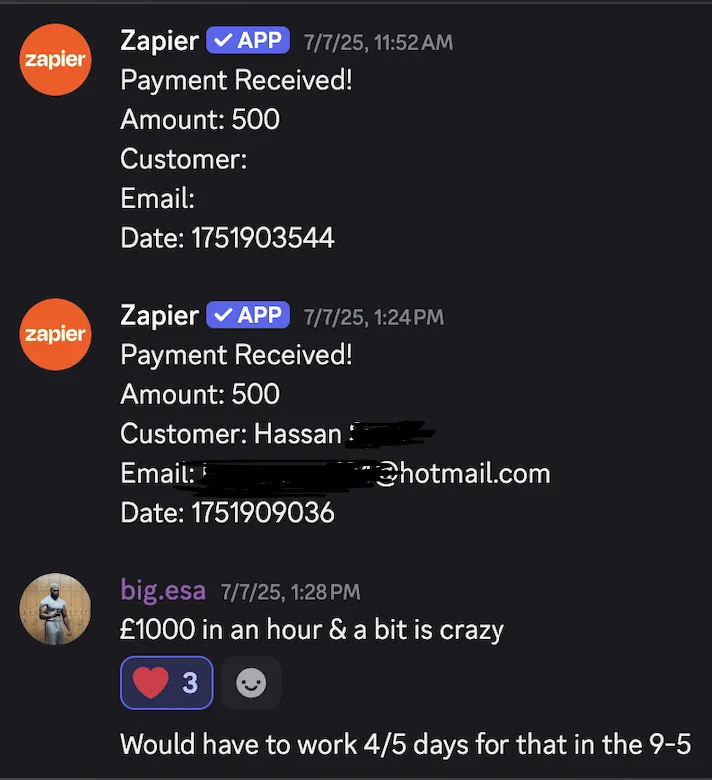This screenshot has height=780, width=712.
Task: Click the Zapier username on the 1:24 PM message
Action: [159, 315]
